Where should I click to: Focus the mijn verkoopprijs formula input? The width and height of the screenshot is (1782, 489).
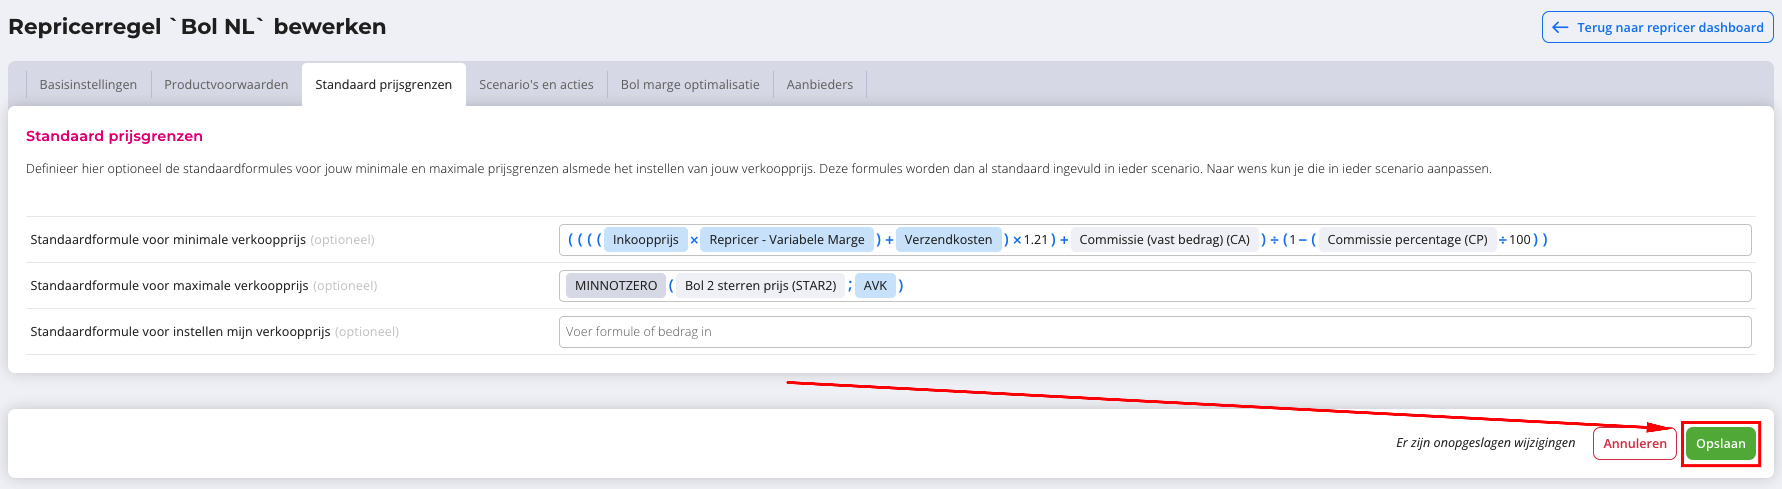pyautogui.click(x=1154, y=332)
